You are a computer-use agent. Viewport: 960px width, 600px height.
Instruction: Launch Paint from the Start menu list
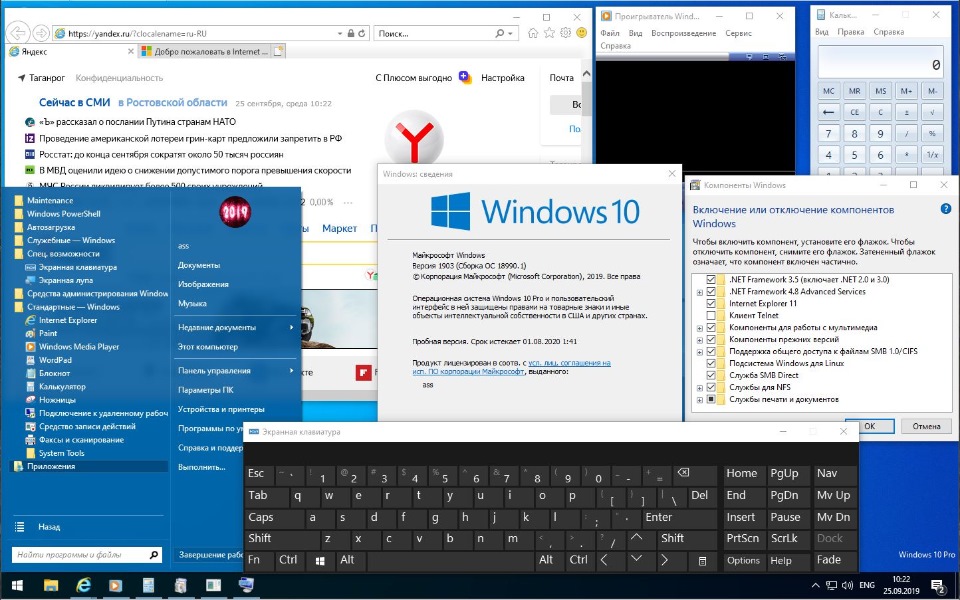[x=41, y=334]
